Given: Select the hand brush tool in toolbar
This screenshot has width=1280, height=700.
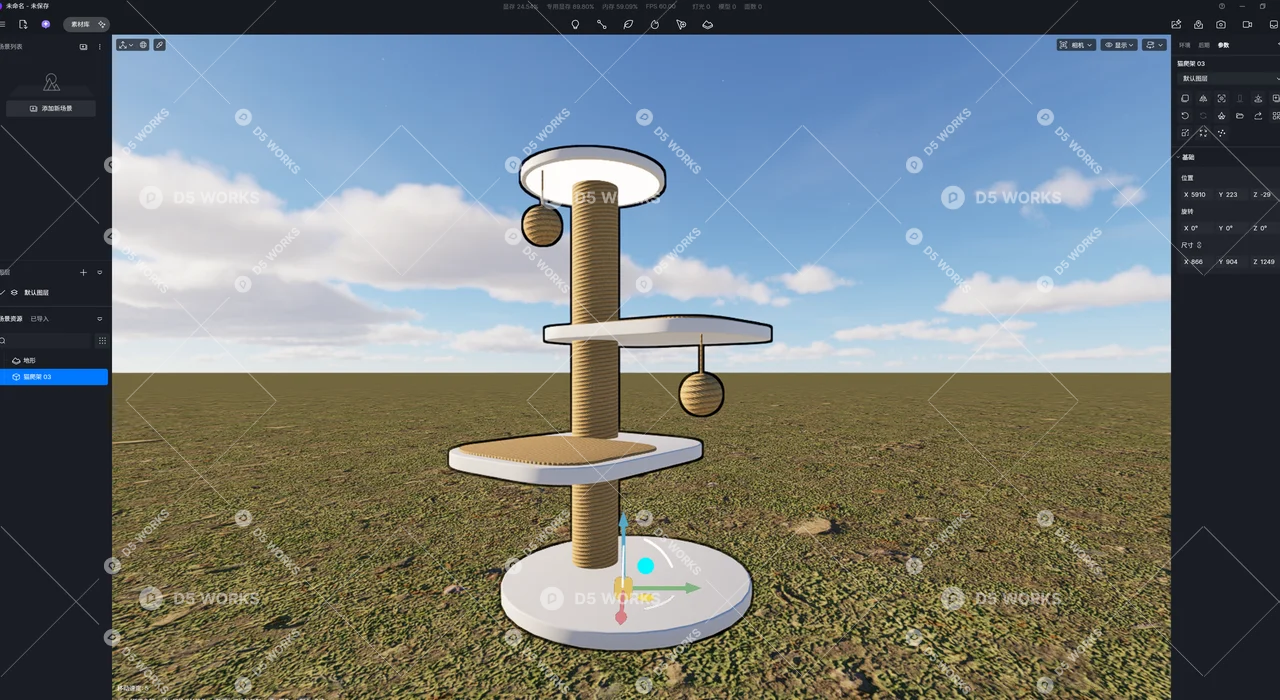Looking at the screenshot, I should point(655,24).
